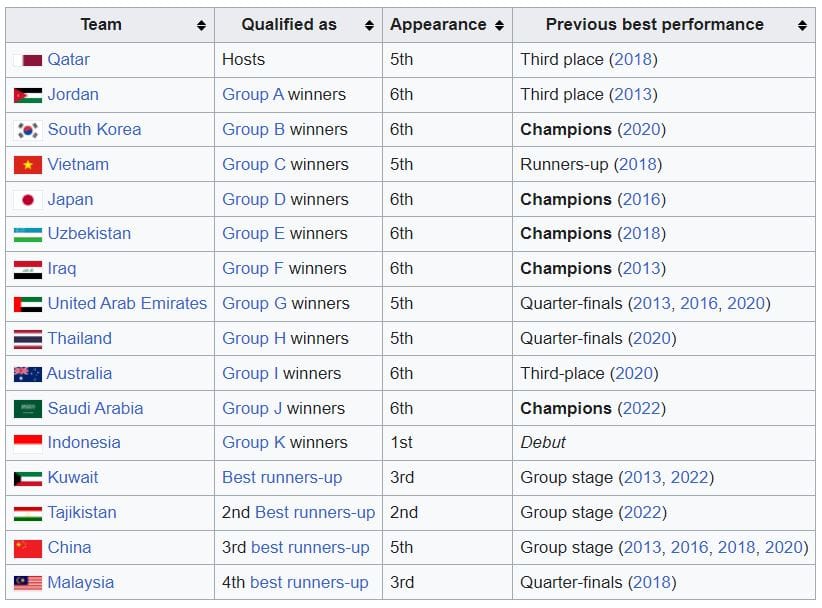Click the South Korea flag icon
The height and width of the screenshot is (608, 822).
click(x=28, y=130)
